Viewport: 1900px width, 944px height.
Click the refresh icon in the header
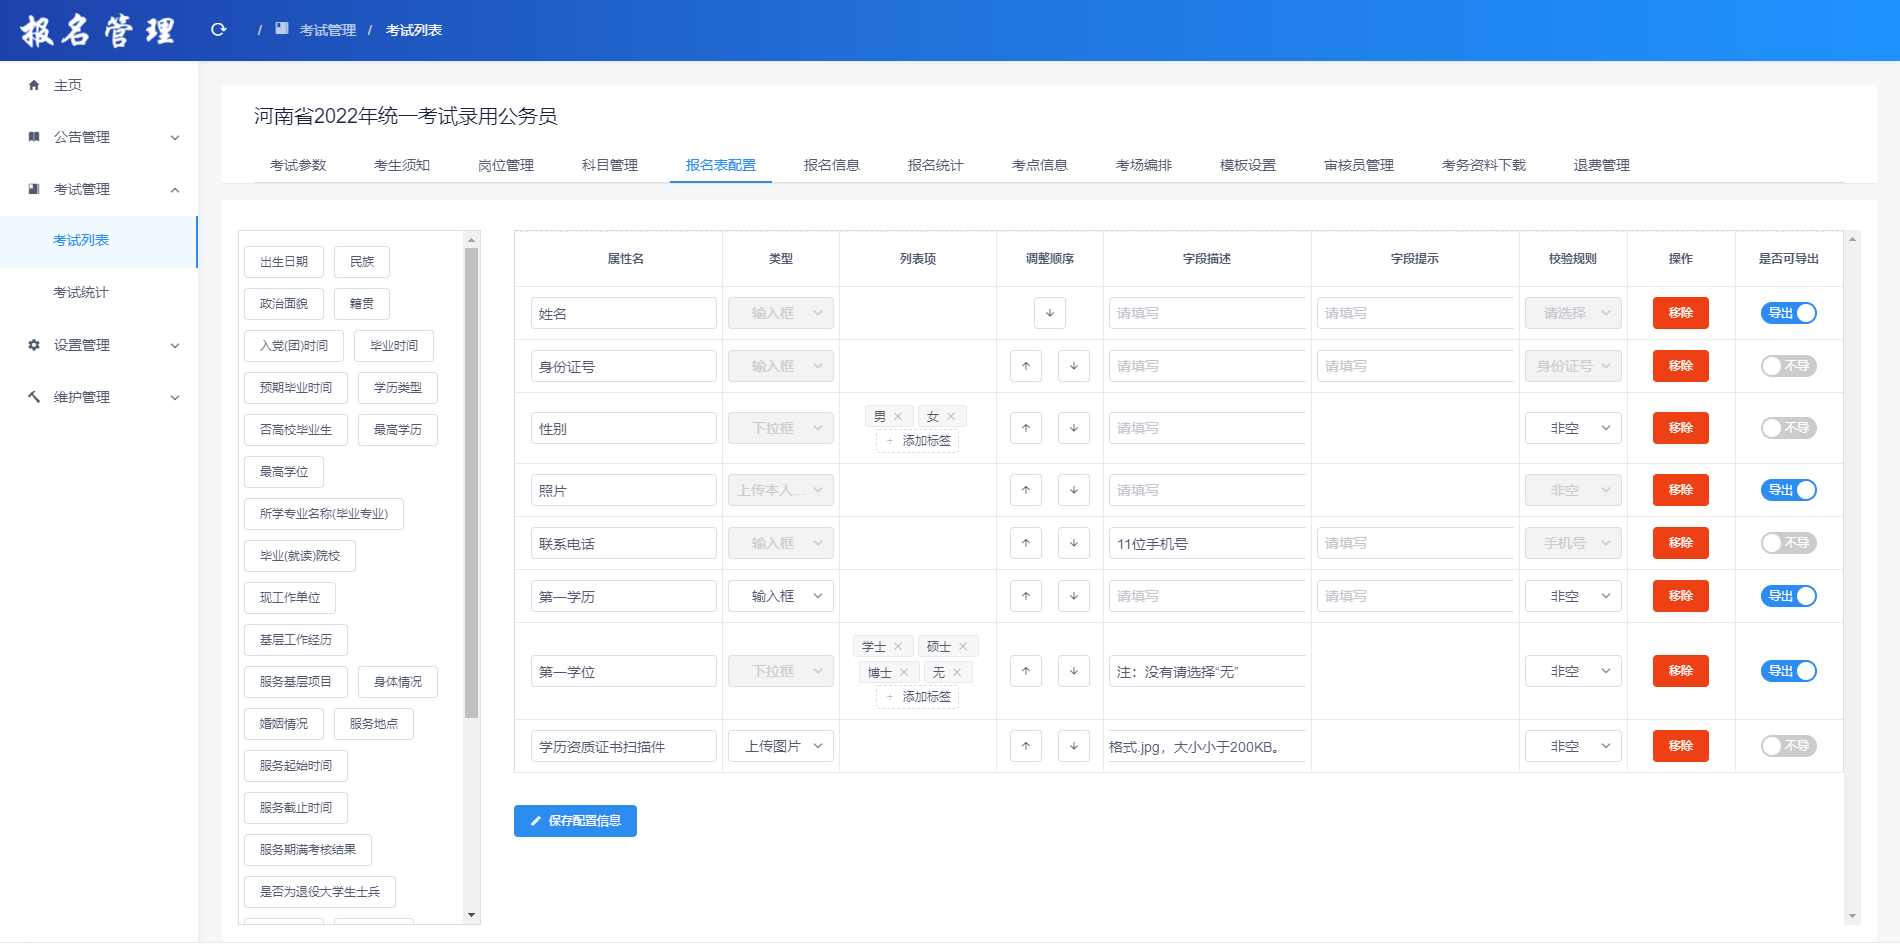coord(218,30)
